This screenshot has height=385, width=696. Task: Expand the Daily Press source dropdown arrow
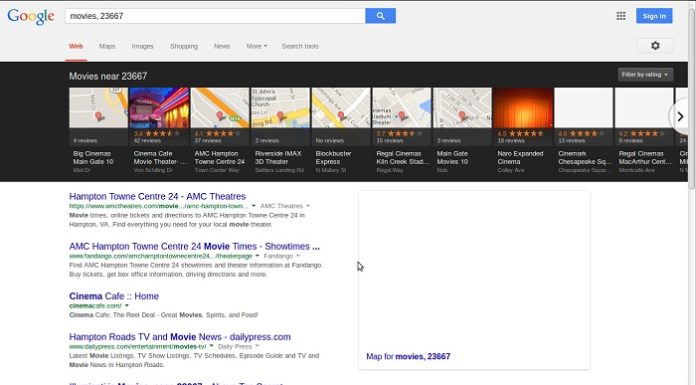click(257, 346)
